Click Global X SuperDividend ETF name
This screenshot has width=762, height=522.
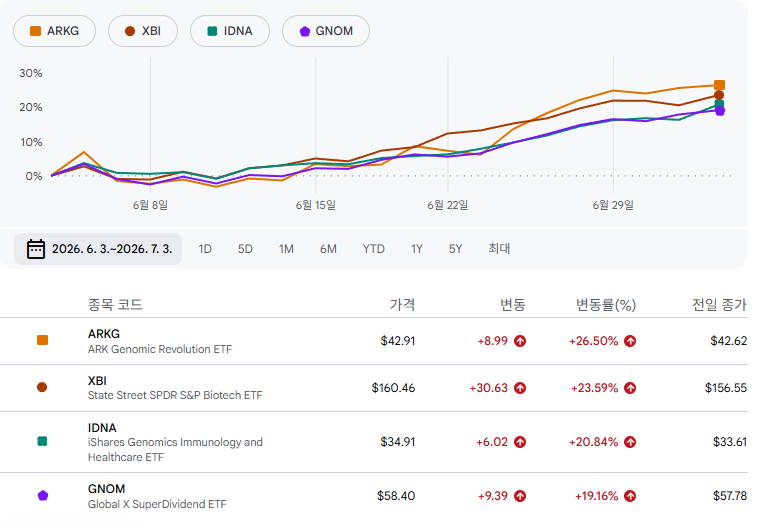tap(157, 504)
